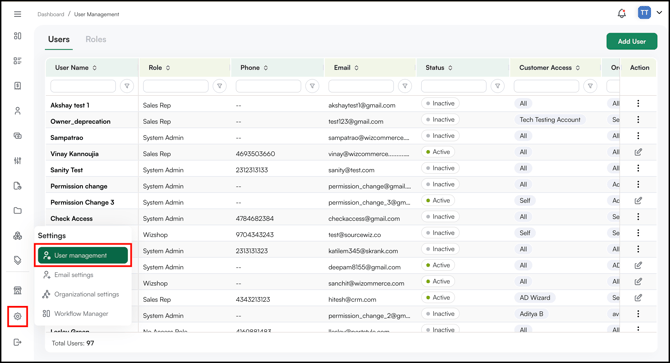This screenshot has width=670, height=363.
Task: Click the Aditya B access tag
Action: pos(531,314)
